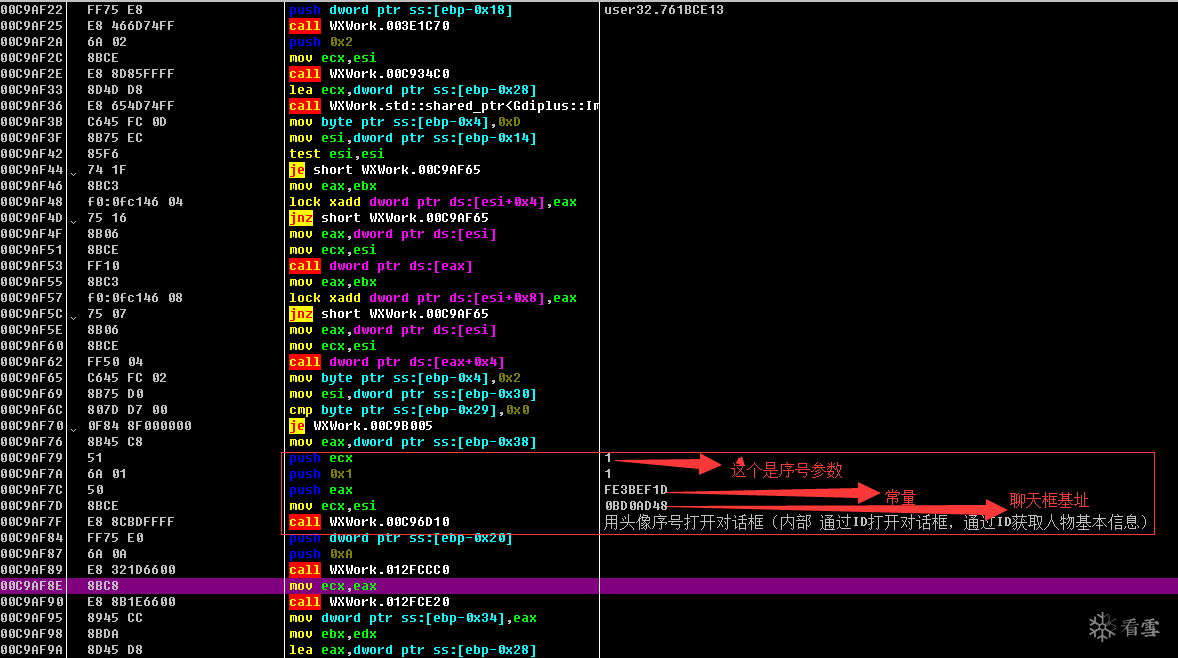
Task: Click mov dword ptr ss:[ebp-0x34],eax
Action: tap(413, 618)
